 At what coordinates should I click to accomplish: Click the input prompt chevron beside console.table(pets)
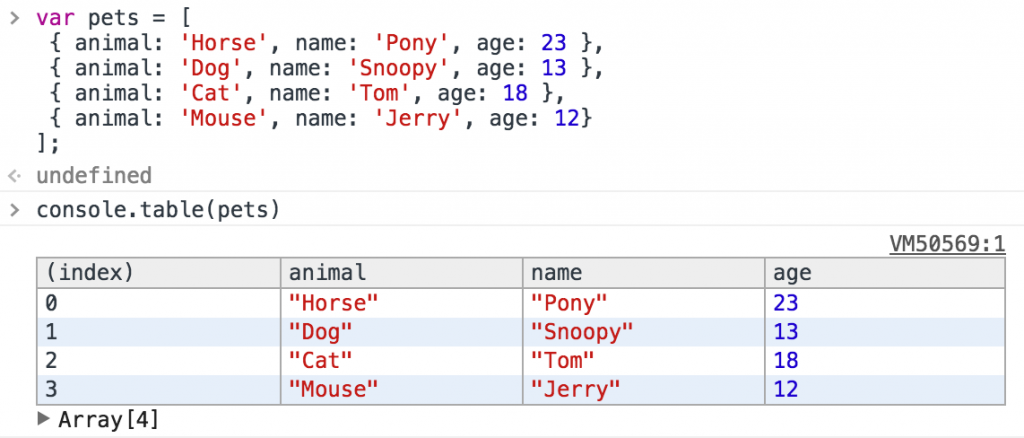coord(14,210)
